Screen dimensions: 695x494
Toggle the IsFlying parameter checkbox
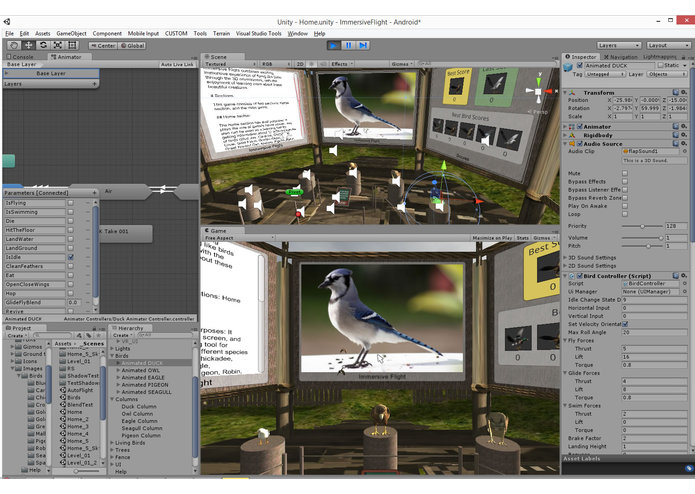70,203
